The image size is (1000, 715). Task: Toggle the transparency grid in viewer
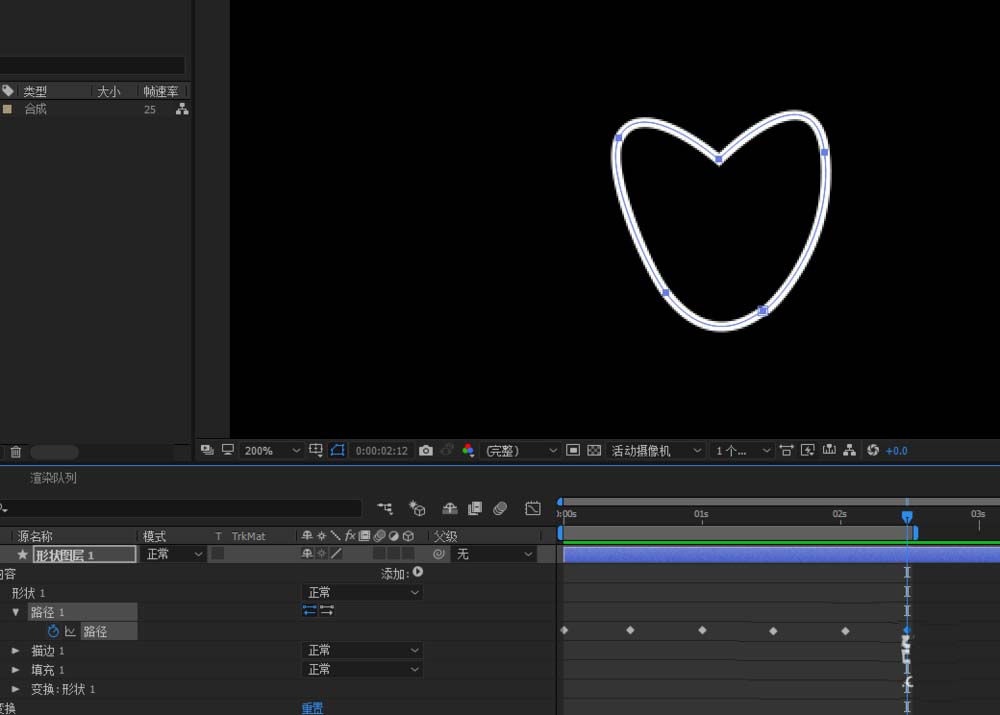pos(594,451)
